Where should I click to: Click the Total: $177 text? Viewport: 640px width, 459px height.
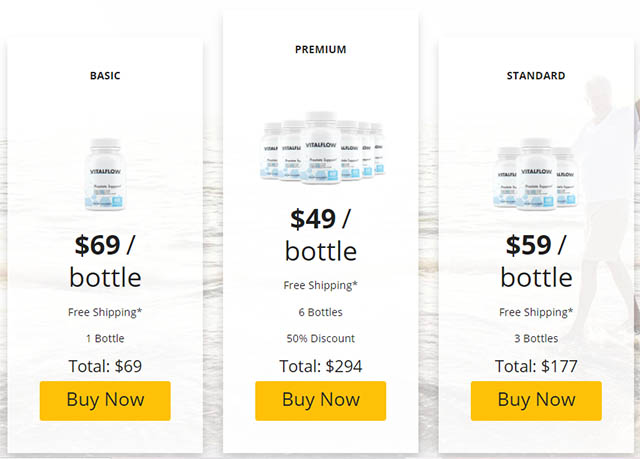point(536,366)
